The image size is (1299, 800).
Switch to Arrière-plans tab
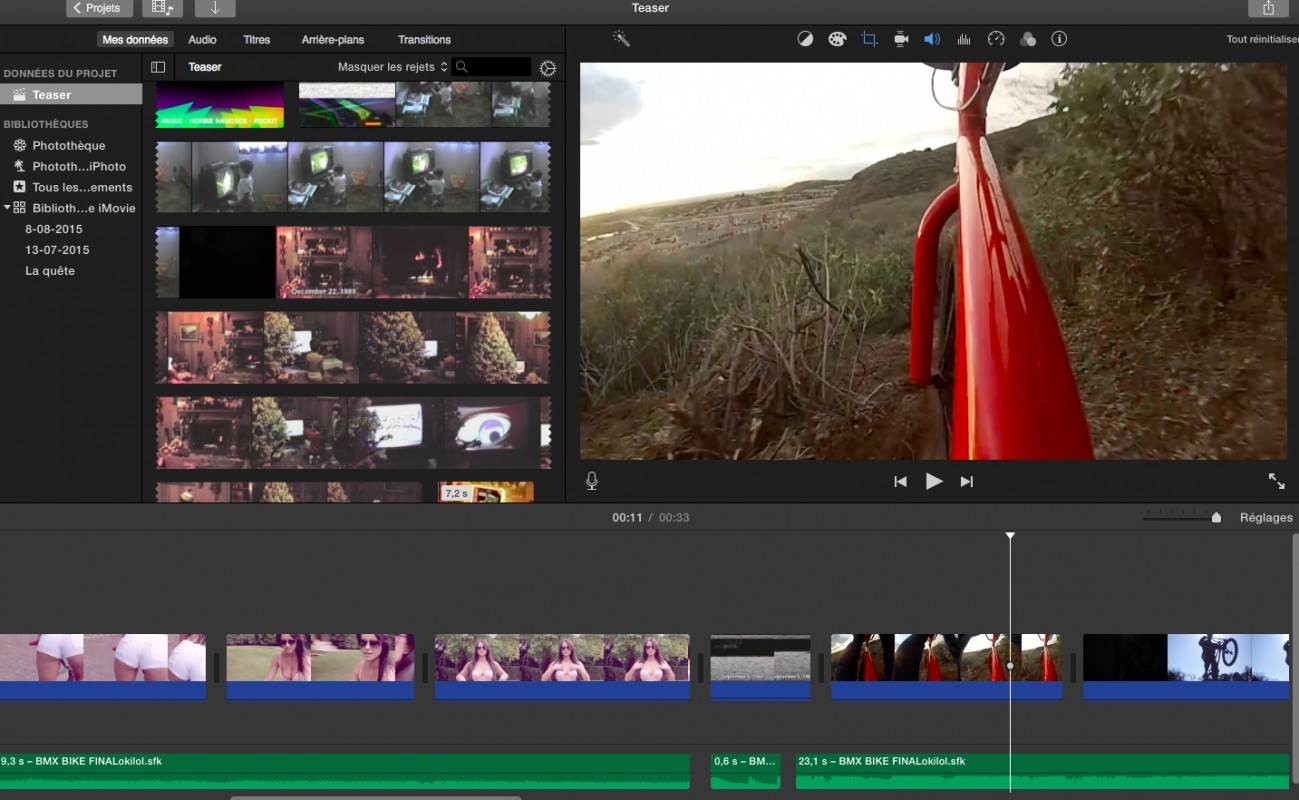[x=333, y=40]
